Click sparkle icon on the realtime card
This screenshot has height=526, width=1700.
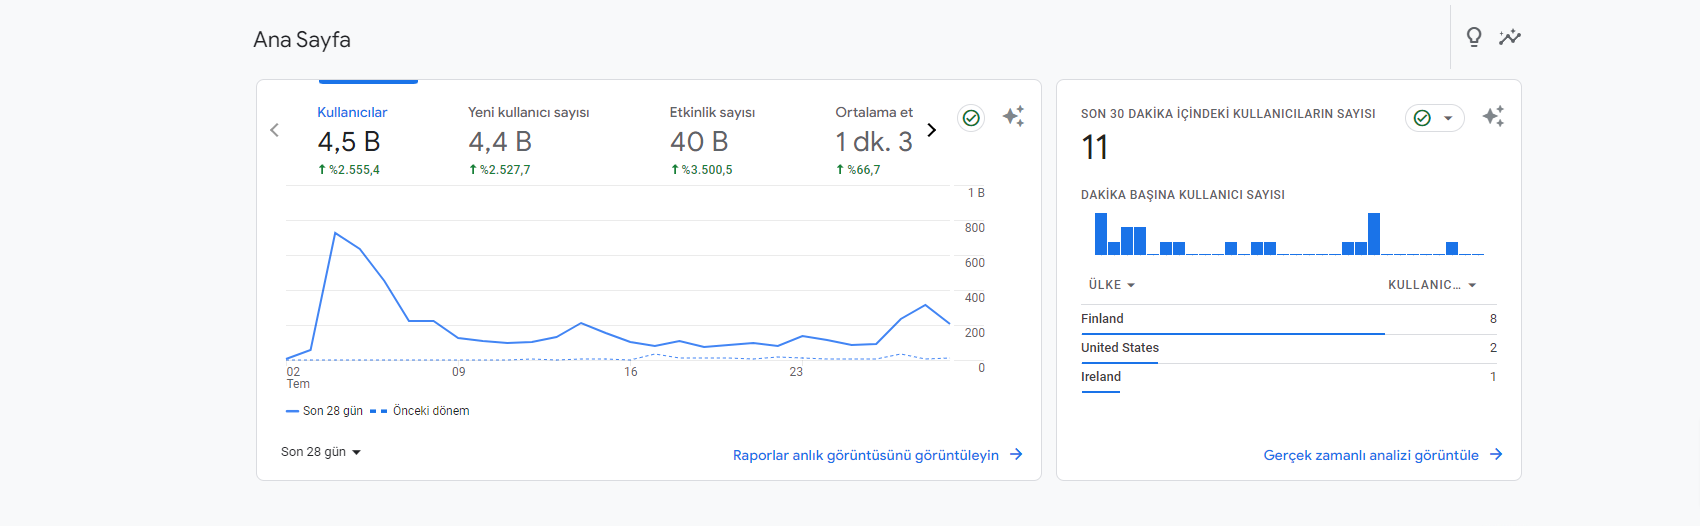coord(1493,116)
